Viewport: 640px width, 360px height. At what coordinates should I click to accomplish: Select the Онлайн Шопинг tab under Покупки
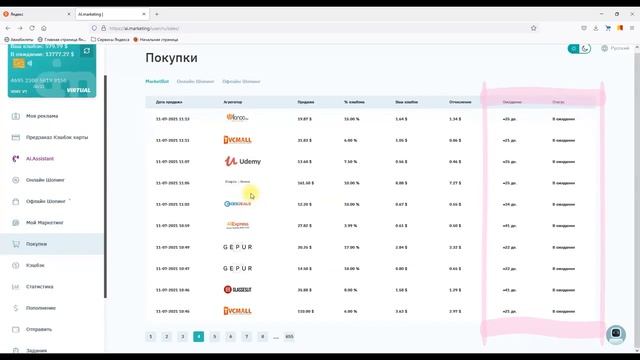(195, 82)
